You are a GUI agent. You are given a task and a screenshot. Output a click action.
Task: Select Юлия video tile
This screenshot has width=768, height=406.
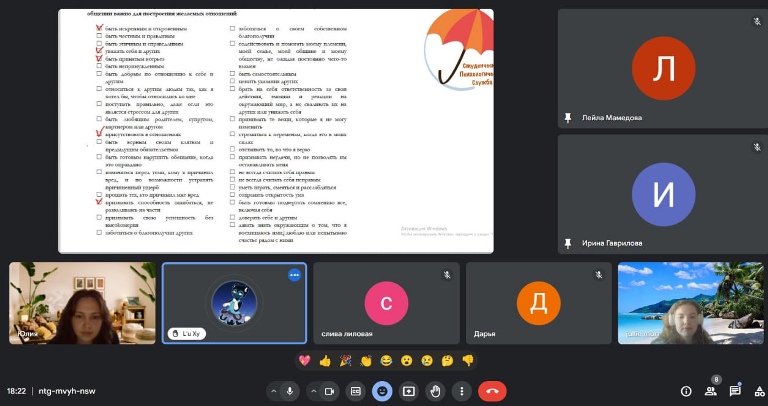(82, 303)
